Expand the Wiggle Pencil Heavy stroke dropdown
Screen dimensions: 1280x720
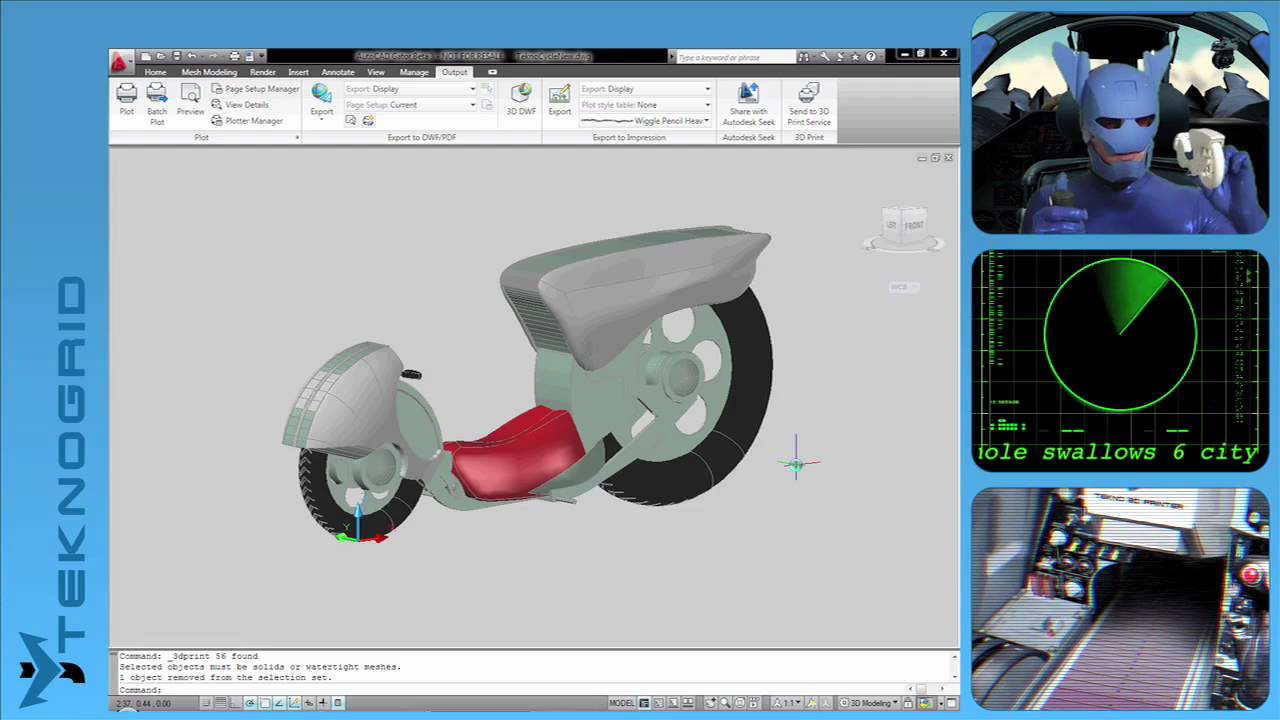(646, 121)
